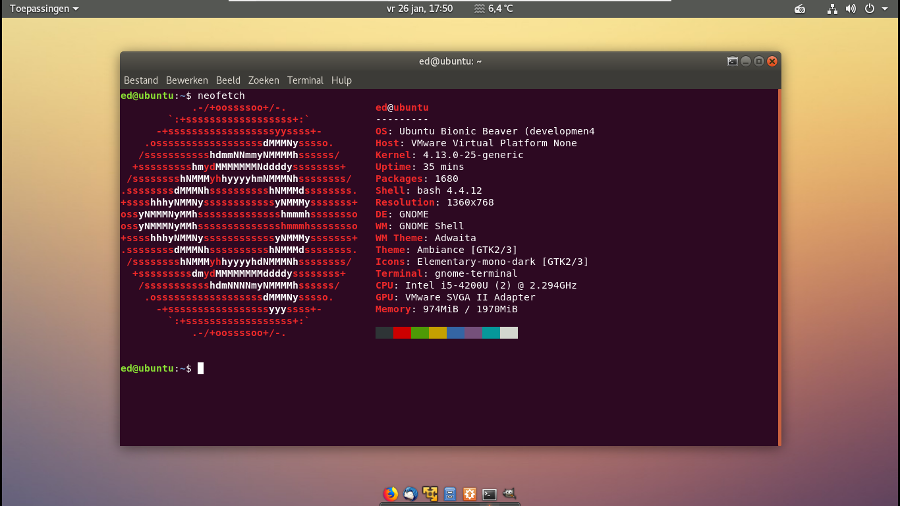The image size is (900, 506).
Task: Open the Bestand menu
Action: (x=141, y=80)
